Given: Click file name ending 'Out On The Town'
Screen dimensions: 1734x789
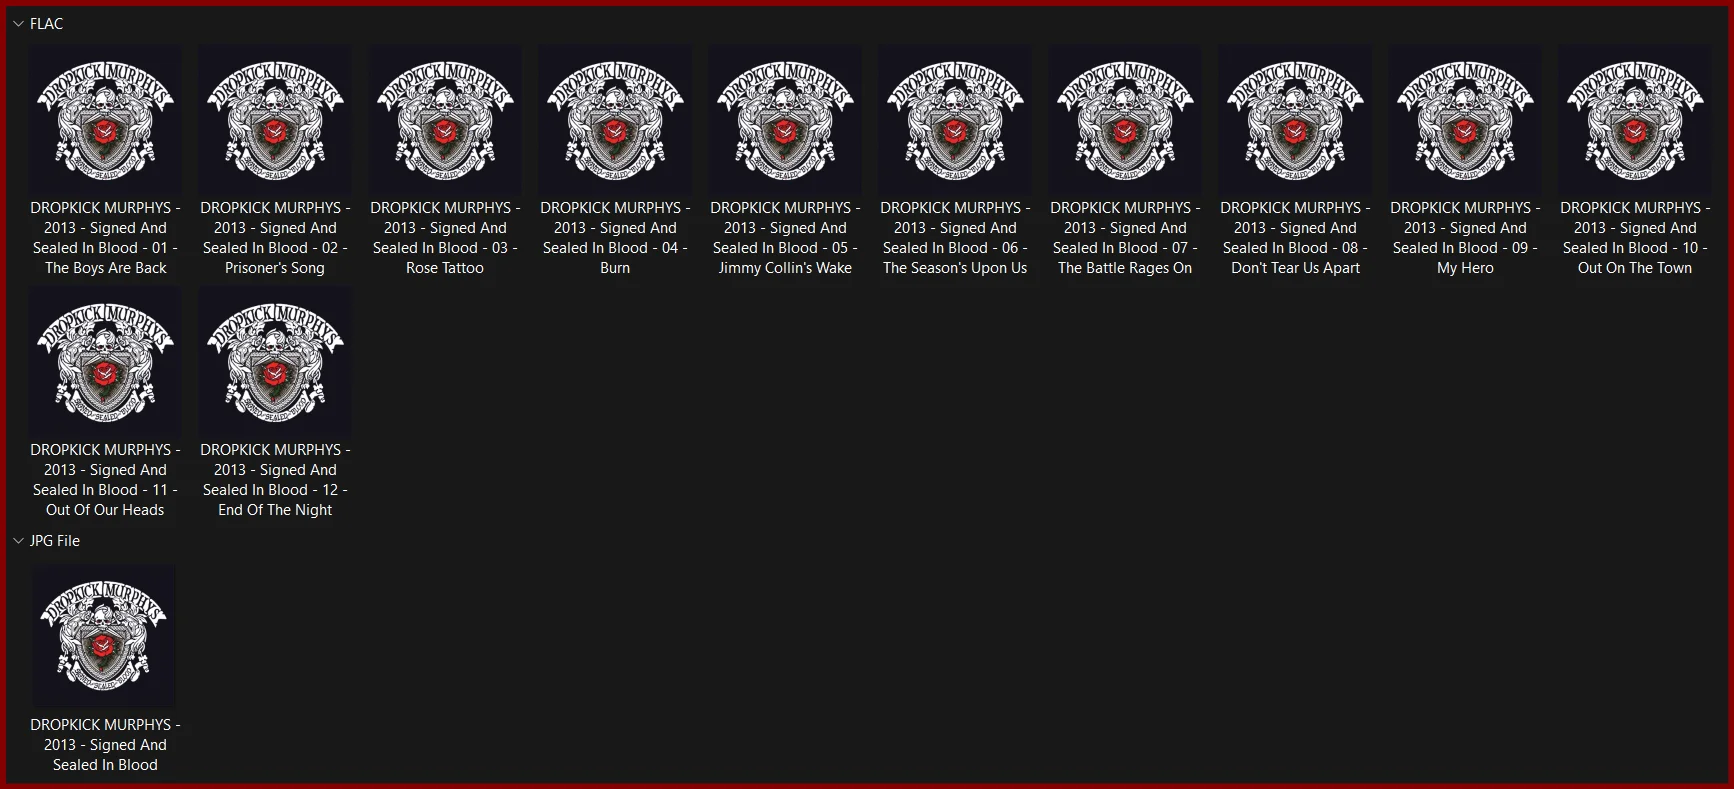Looking at the screenshot, I should pyautogui.click(x=1635, y=238).
